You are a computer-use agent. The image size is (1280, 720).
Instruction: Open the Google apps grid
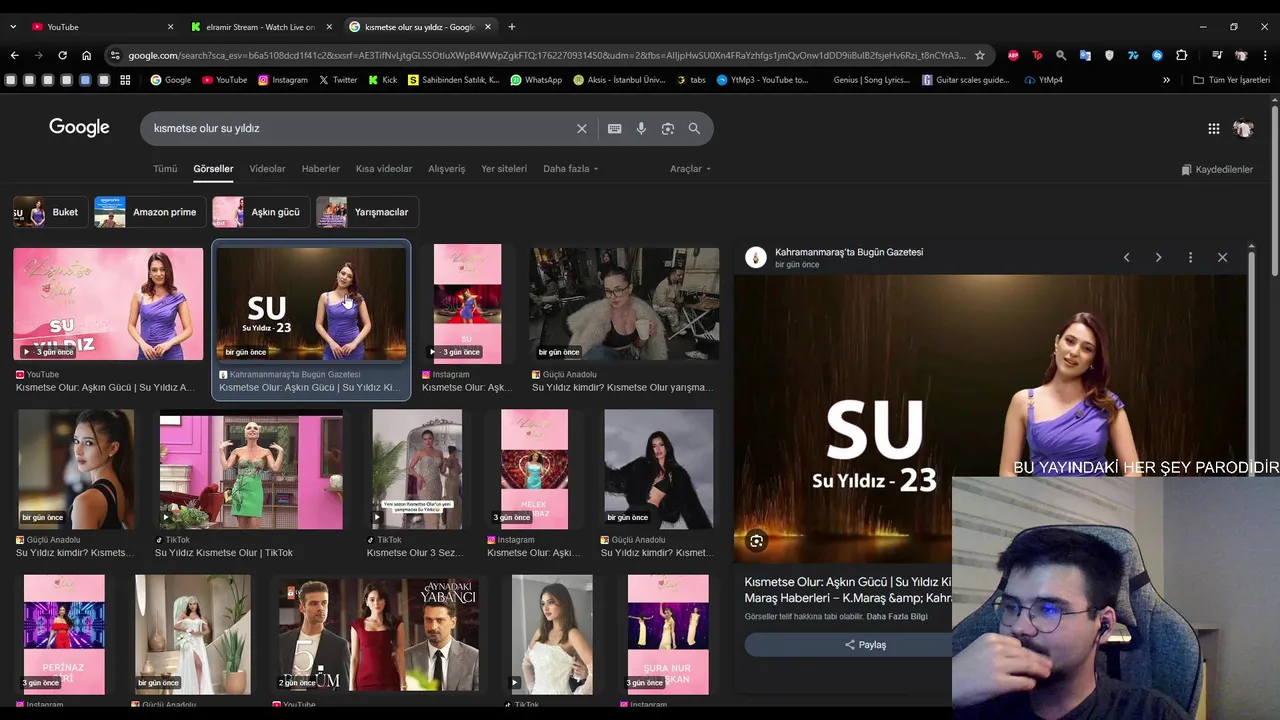1213,128
